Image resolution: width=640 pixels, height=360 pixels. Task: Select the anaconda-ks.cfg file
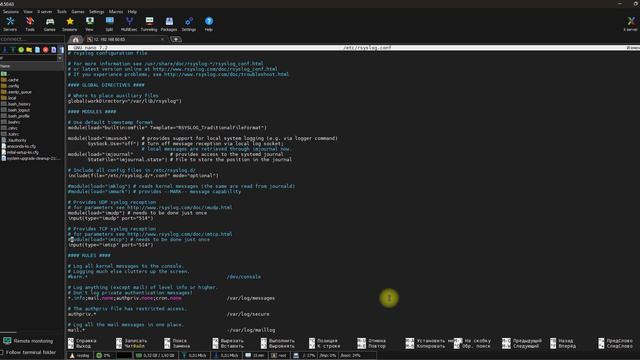click(x=19, y=146)
